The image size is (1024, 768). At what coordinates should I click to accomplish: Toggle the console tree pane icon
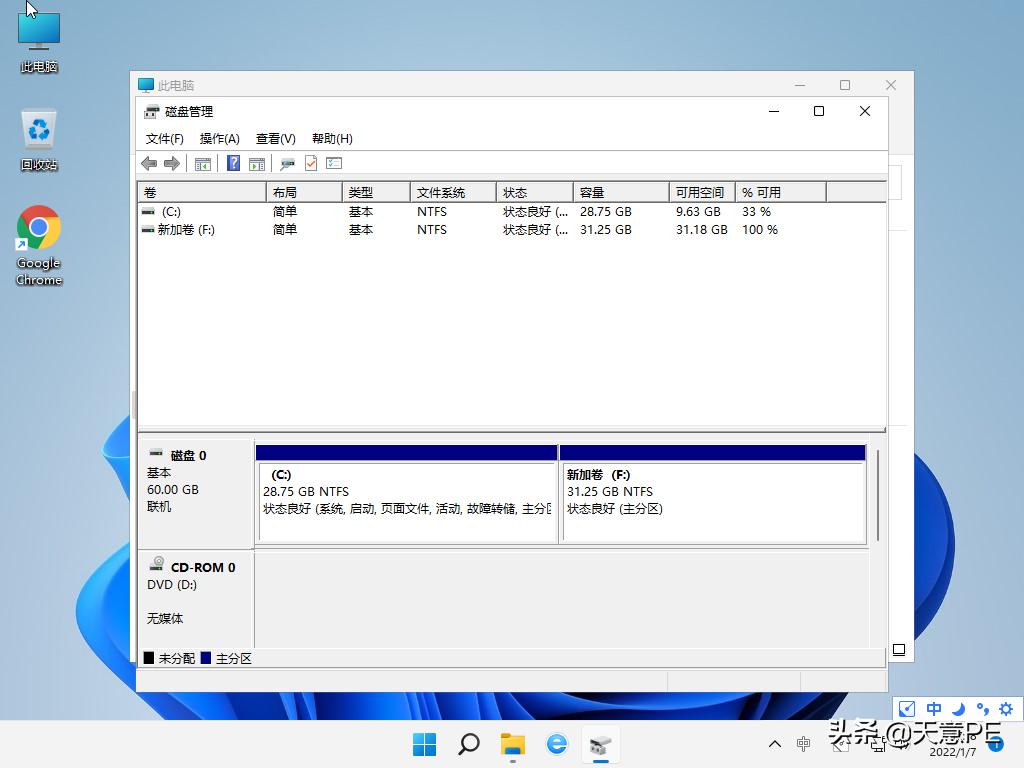202,163
